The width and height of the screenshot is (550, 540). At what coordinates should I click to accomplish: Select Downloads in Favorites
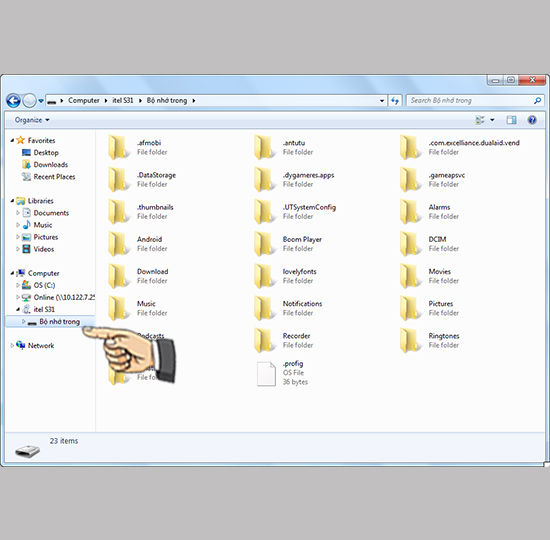50,165
